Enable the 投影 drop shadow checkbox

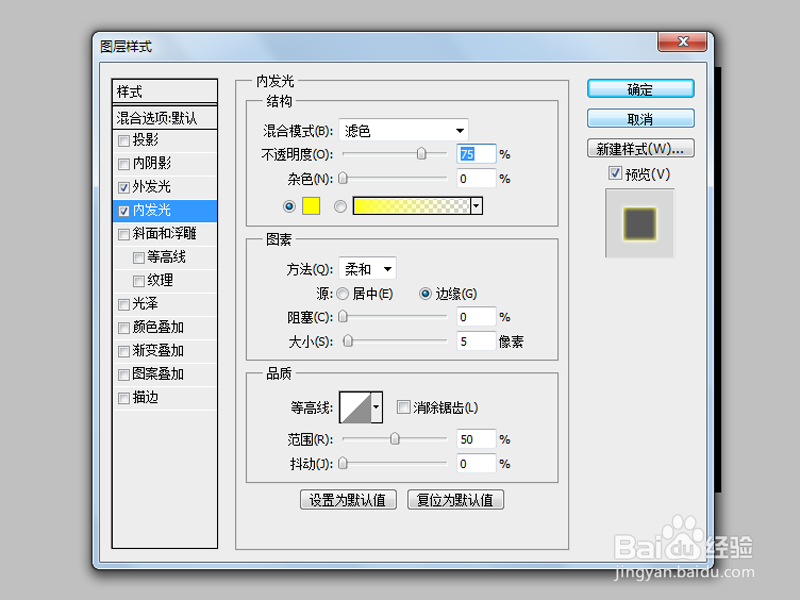pos(123,140)
